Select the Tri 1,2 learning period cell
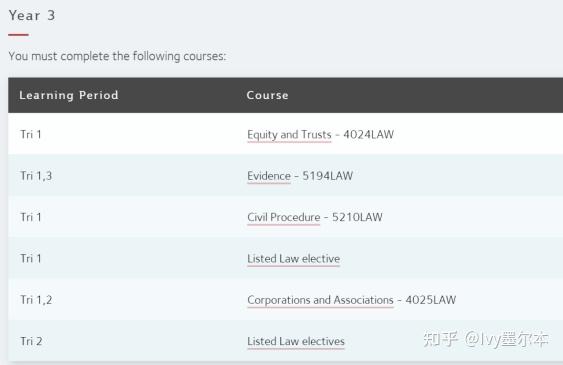 (36, 300)
